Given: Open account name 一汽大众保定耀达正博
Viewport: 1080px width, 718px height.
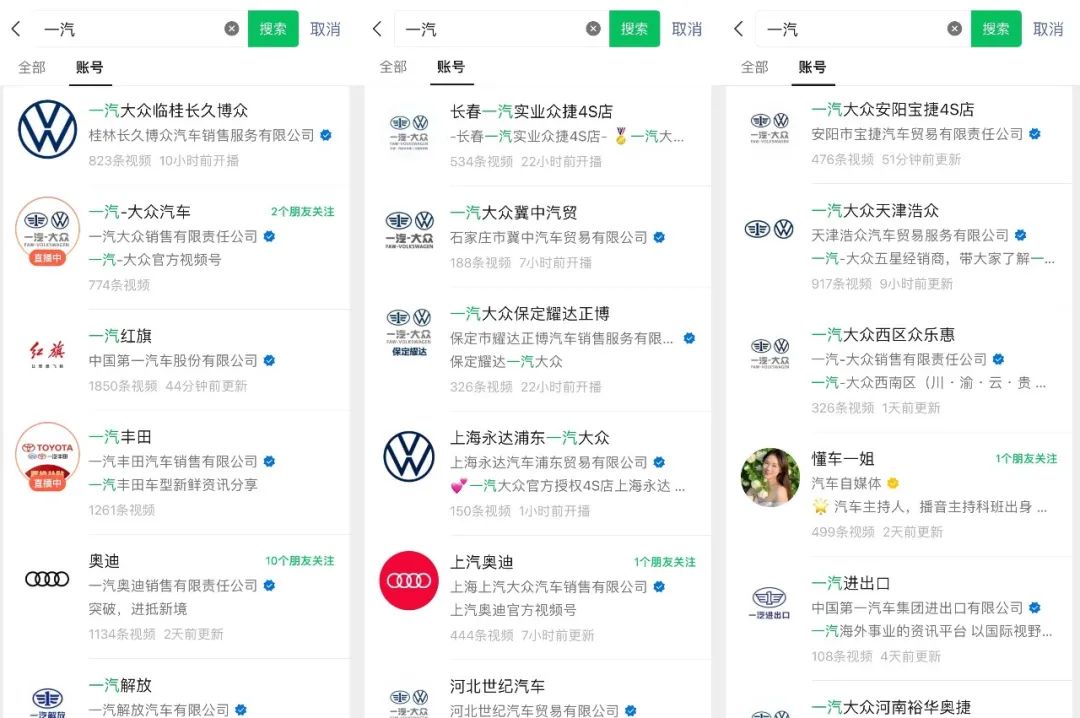Looking at the screenshot, I should pyautogui.click(x=530, y=314).
